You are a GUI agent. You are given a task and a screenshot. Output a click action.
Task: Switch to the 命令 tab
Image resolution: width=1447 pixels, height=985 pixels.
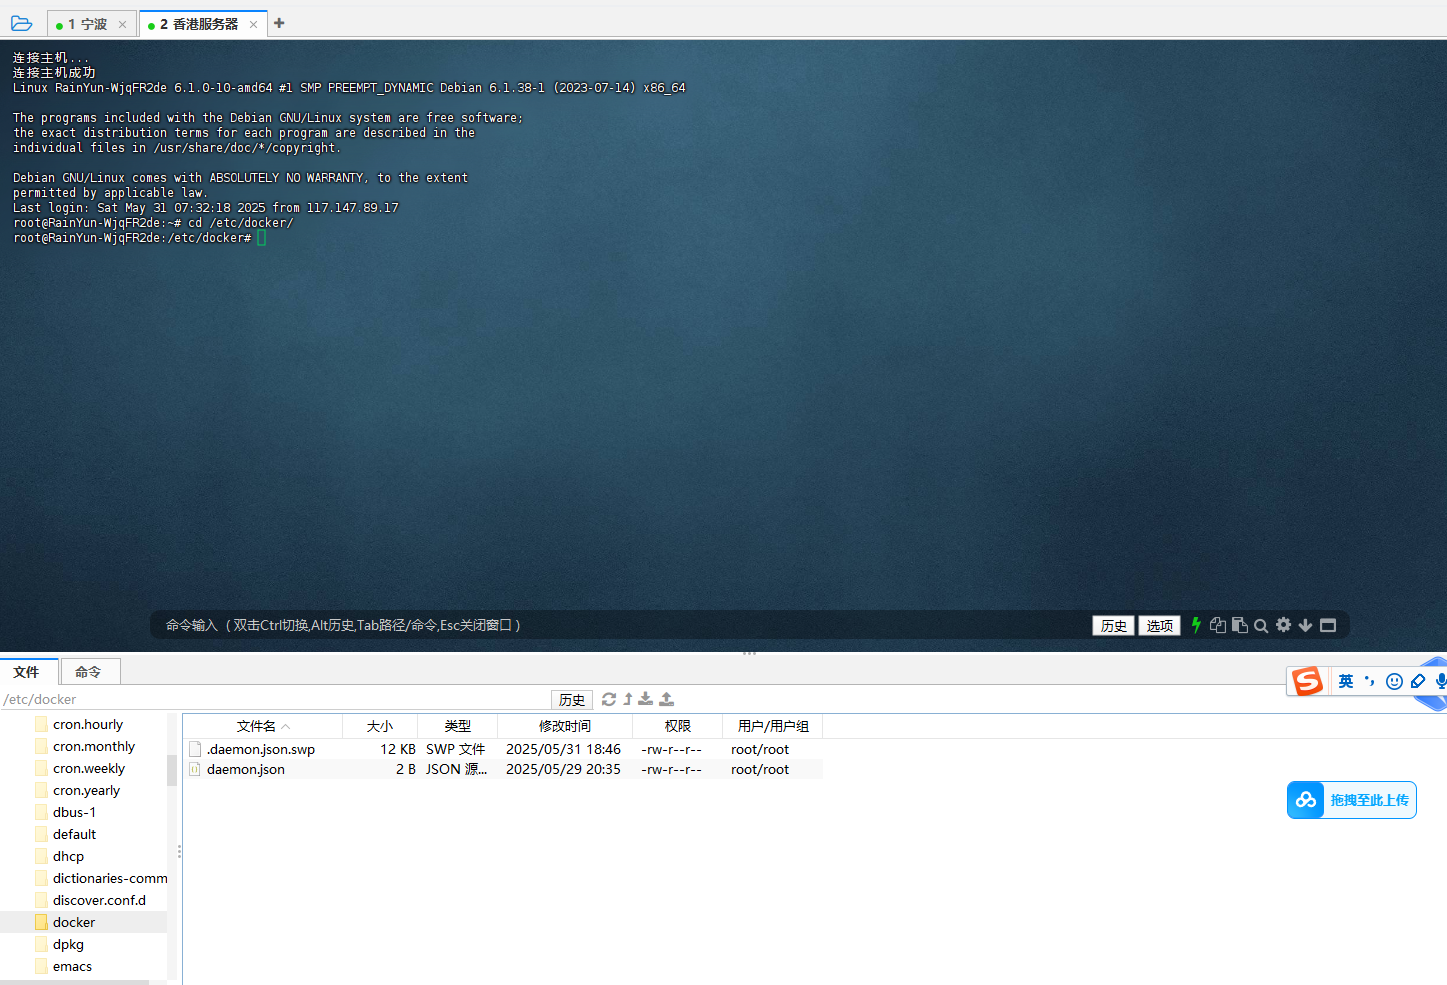90,671
